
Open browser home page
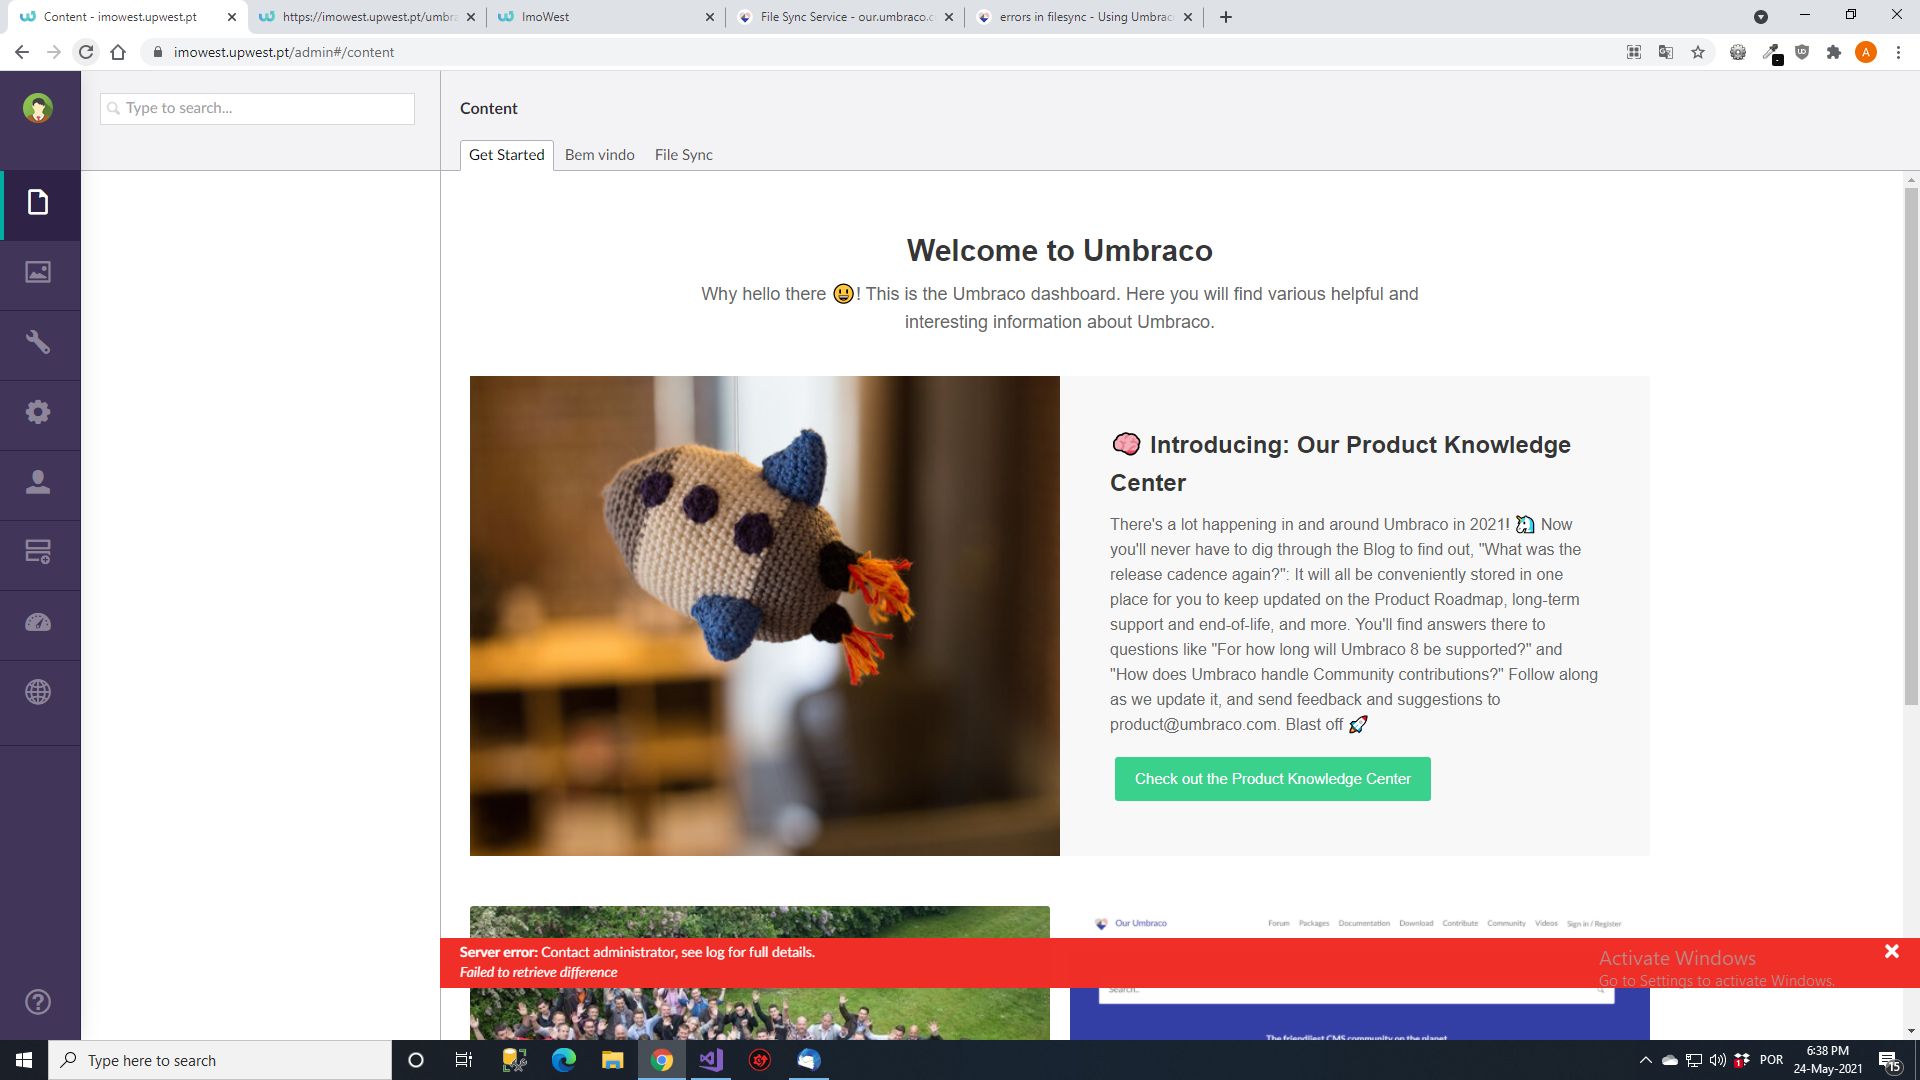[118, 52]
